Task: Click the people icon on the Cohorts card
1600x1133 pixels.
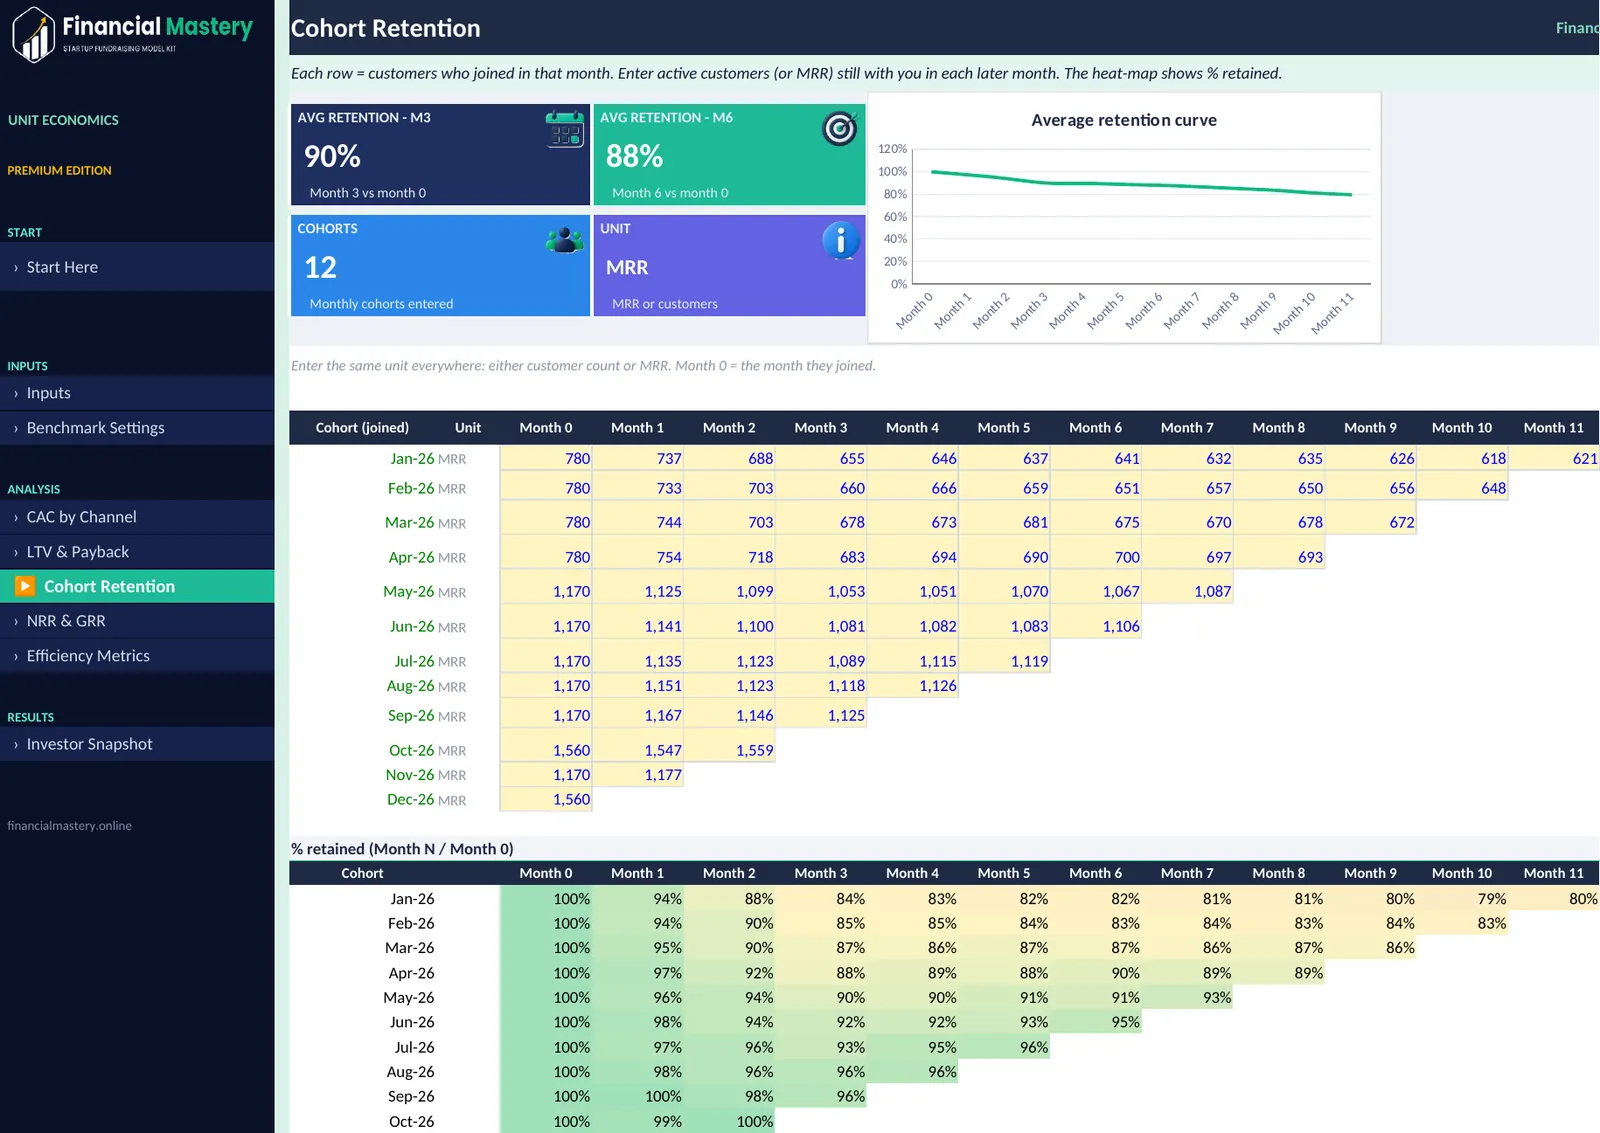Action: tap(565, 240)
